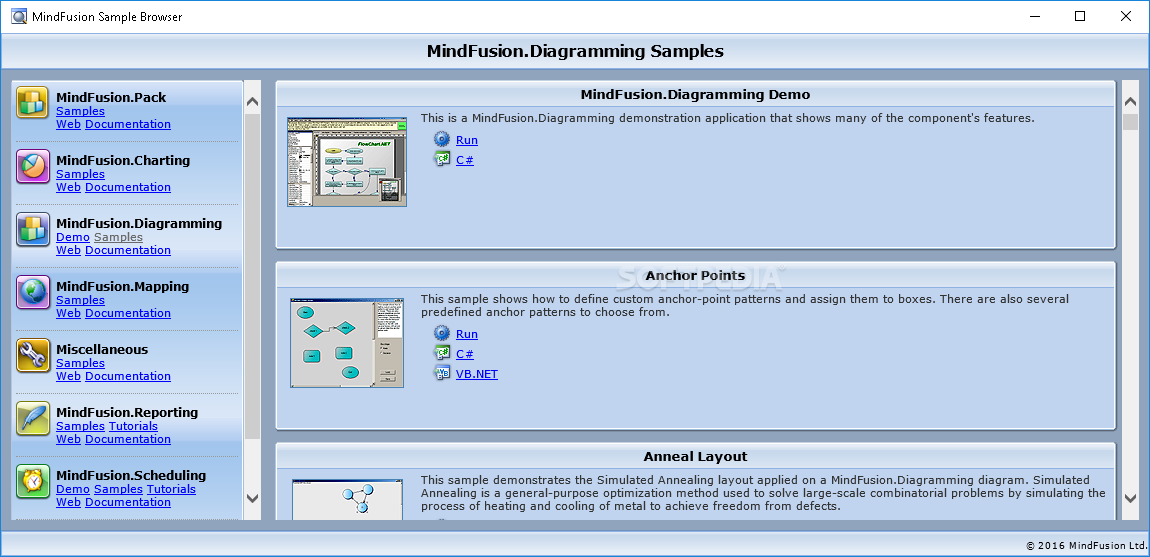Run the MindFusion.Diagramming Demo
The image size is (1150, 557).
[x=466, y=139]
